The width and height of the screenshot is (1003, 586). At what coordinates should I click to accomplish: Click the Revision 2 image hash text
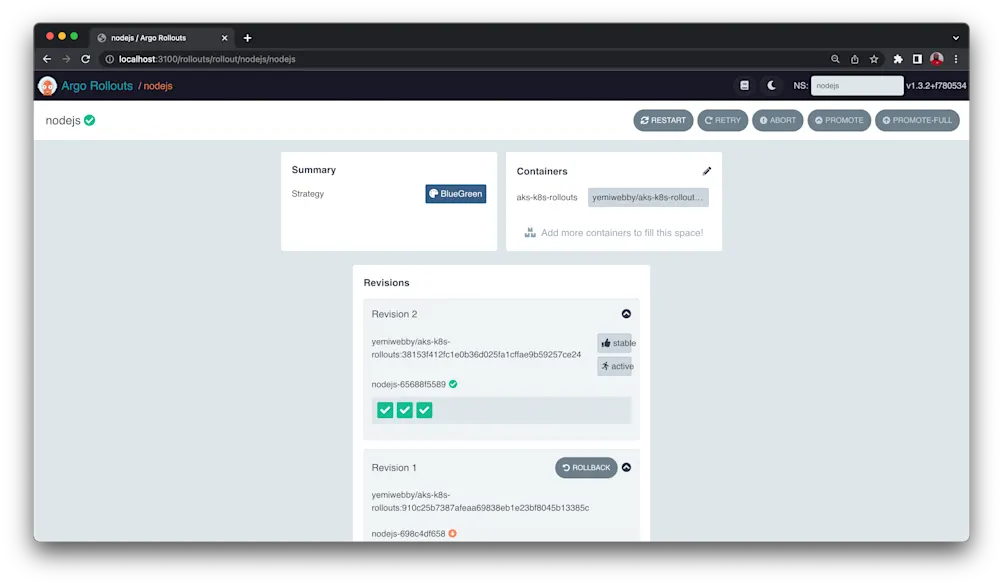click(476, 348)
